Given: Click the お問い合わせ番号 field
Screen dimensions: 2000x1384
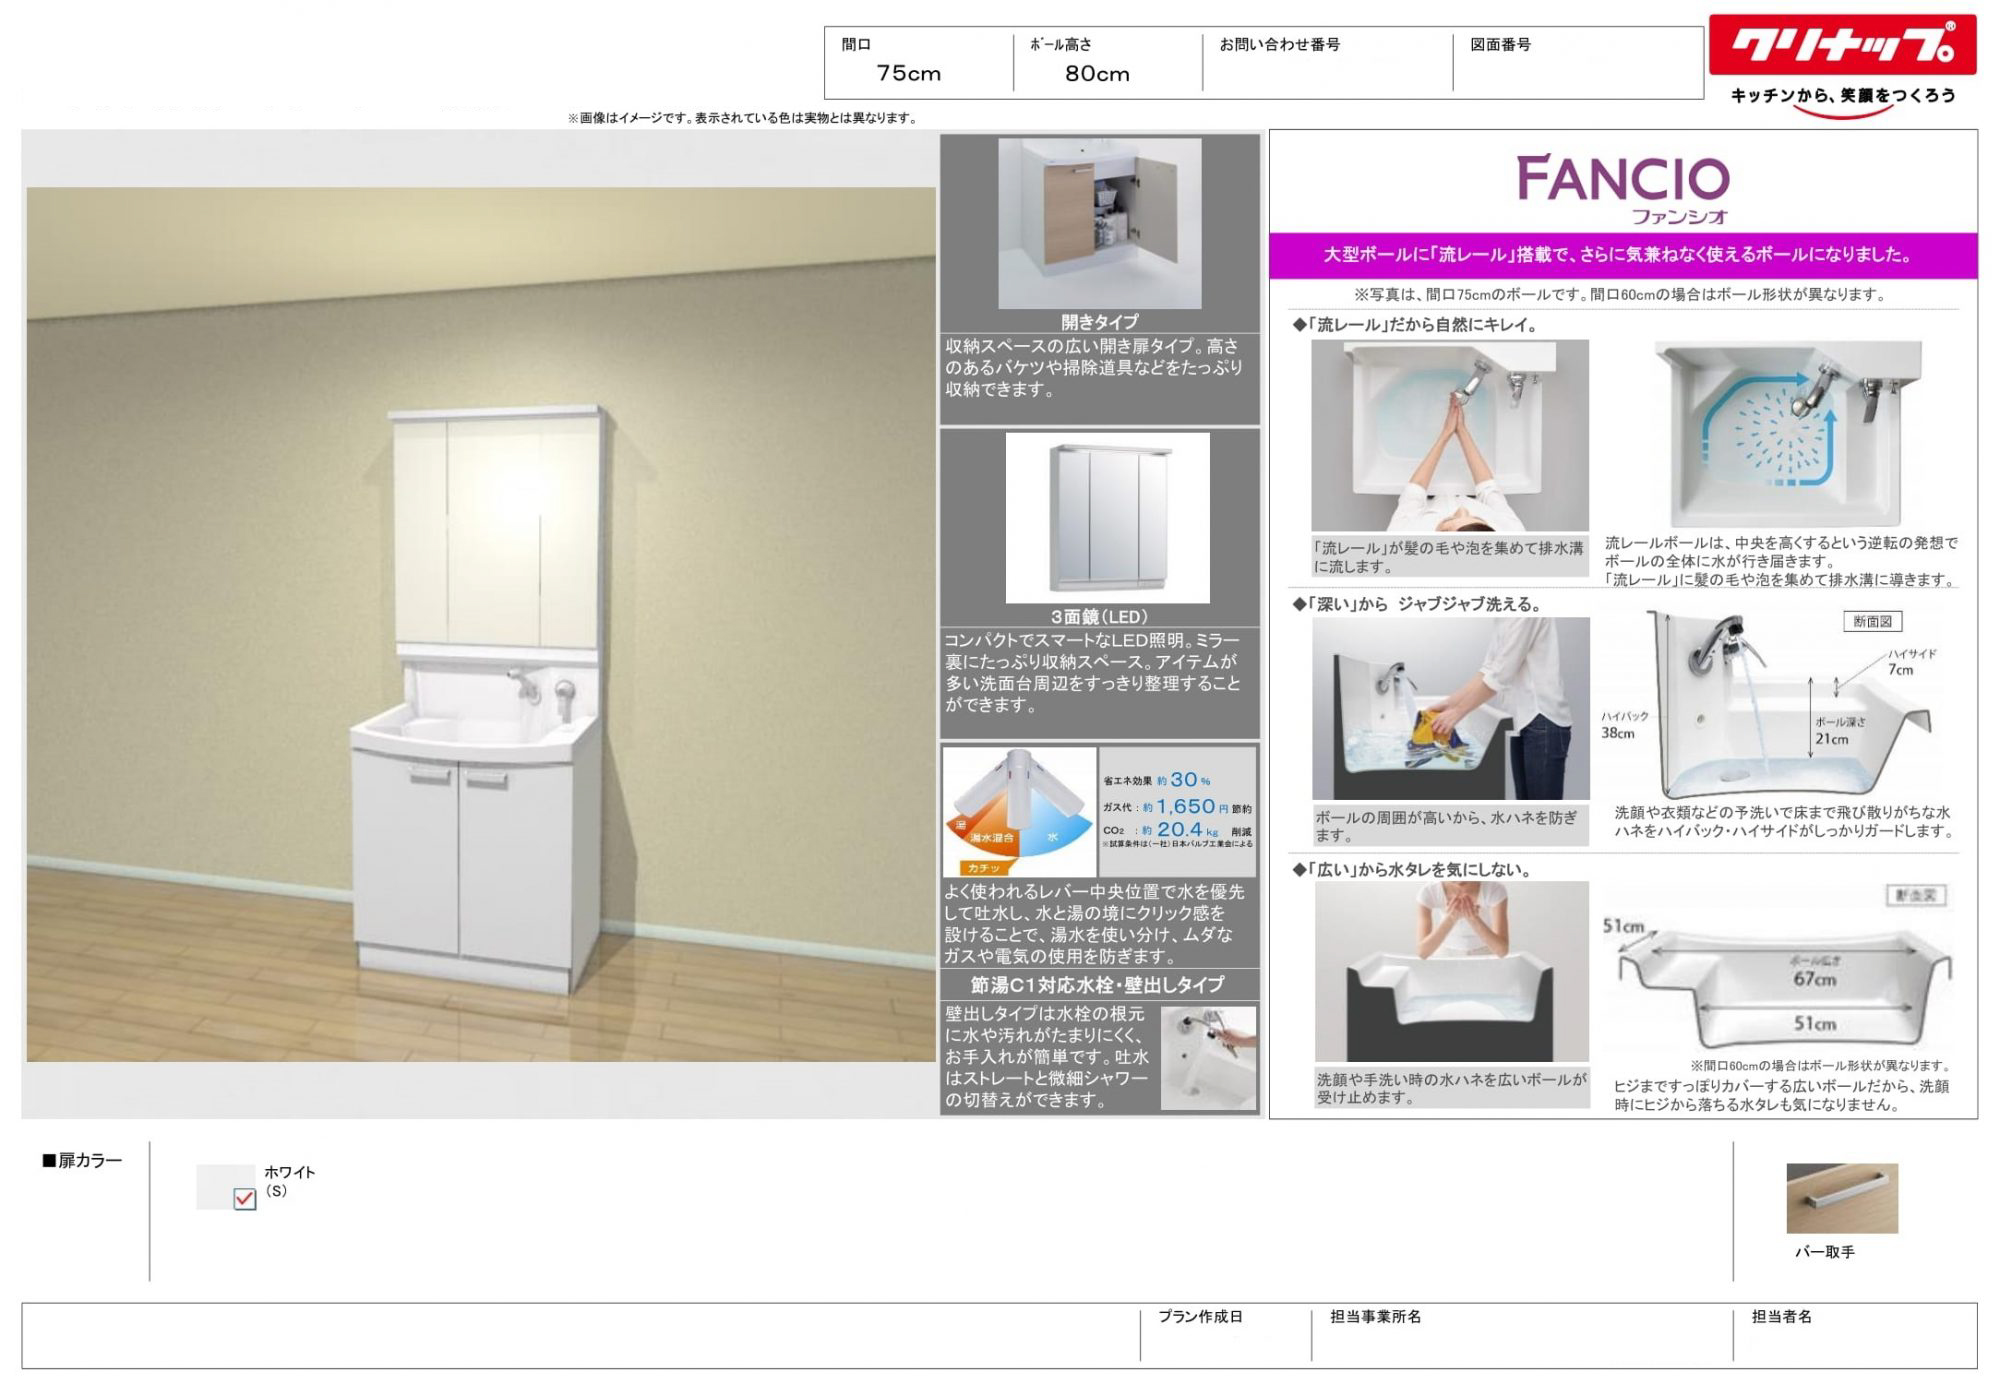Looking at the screenshot, I should (x=1328, y=62).
